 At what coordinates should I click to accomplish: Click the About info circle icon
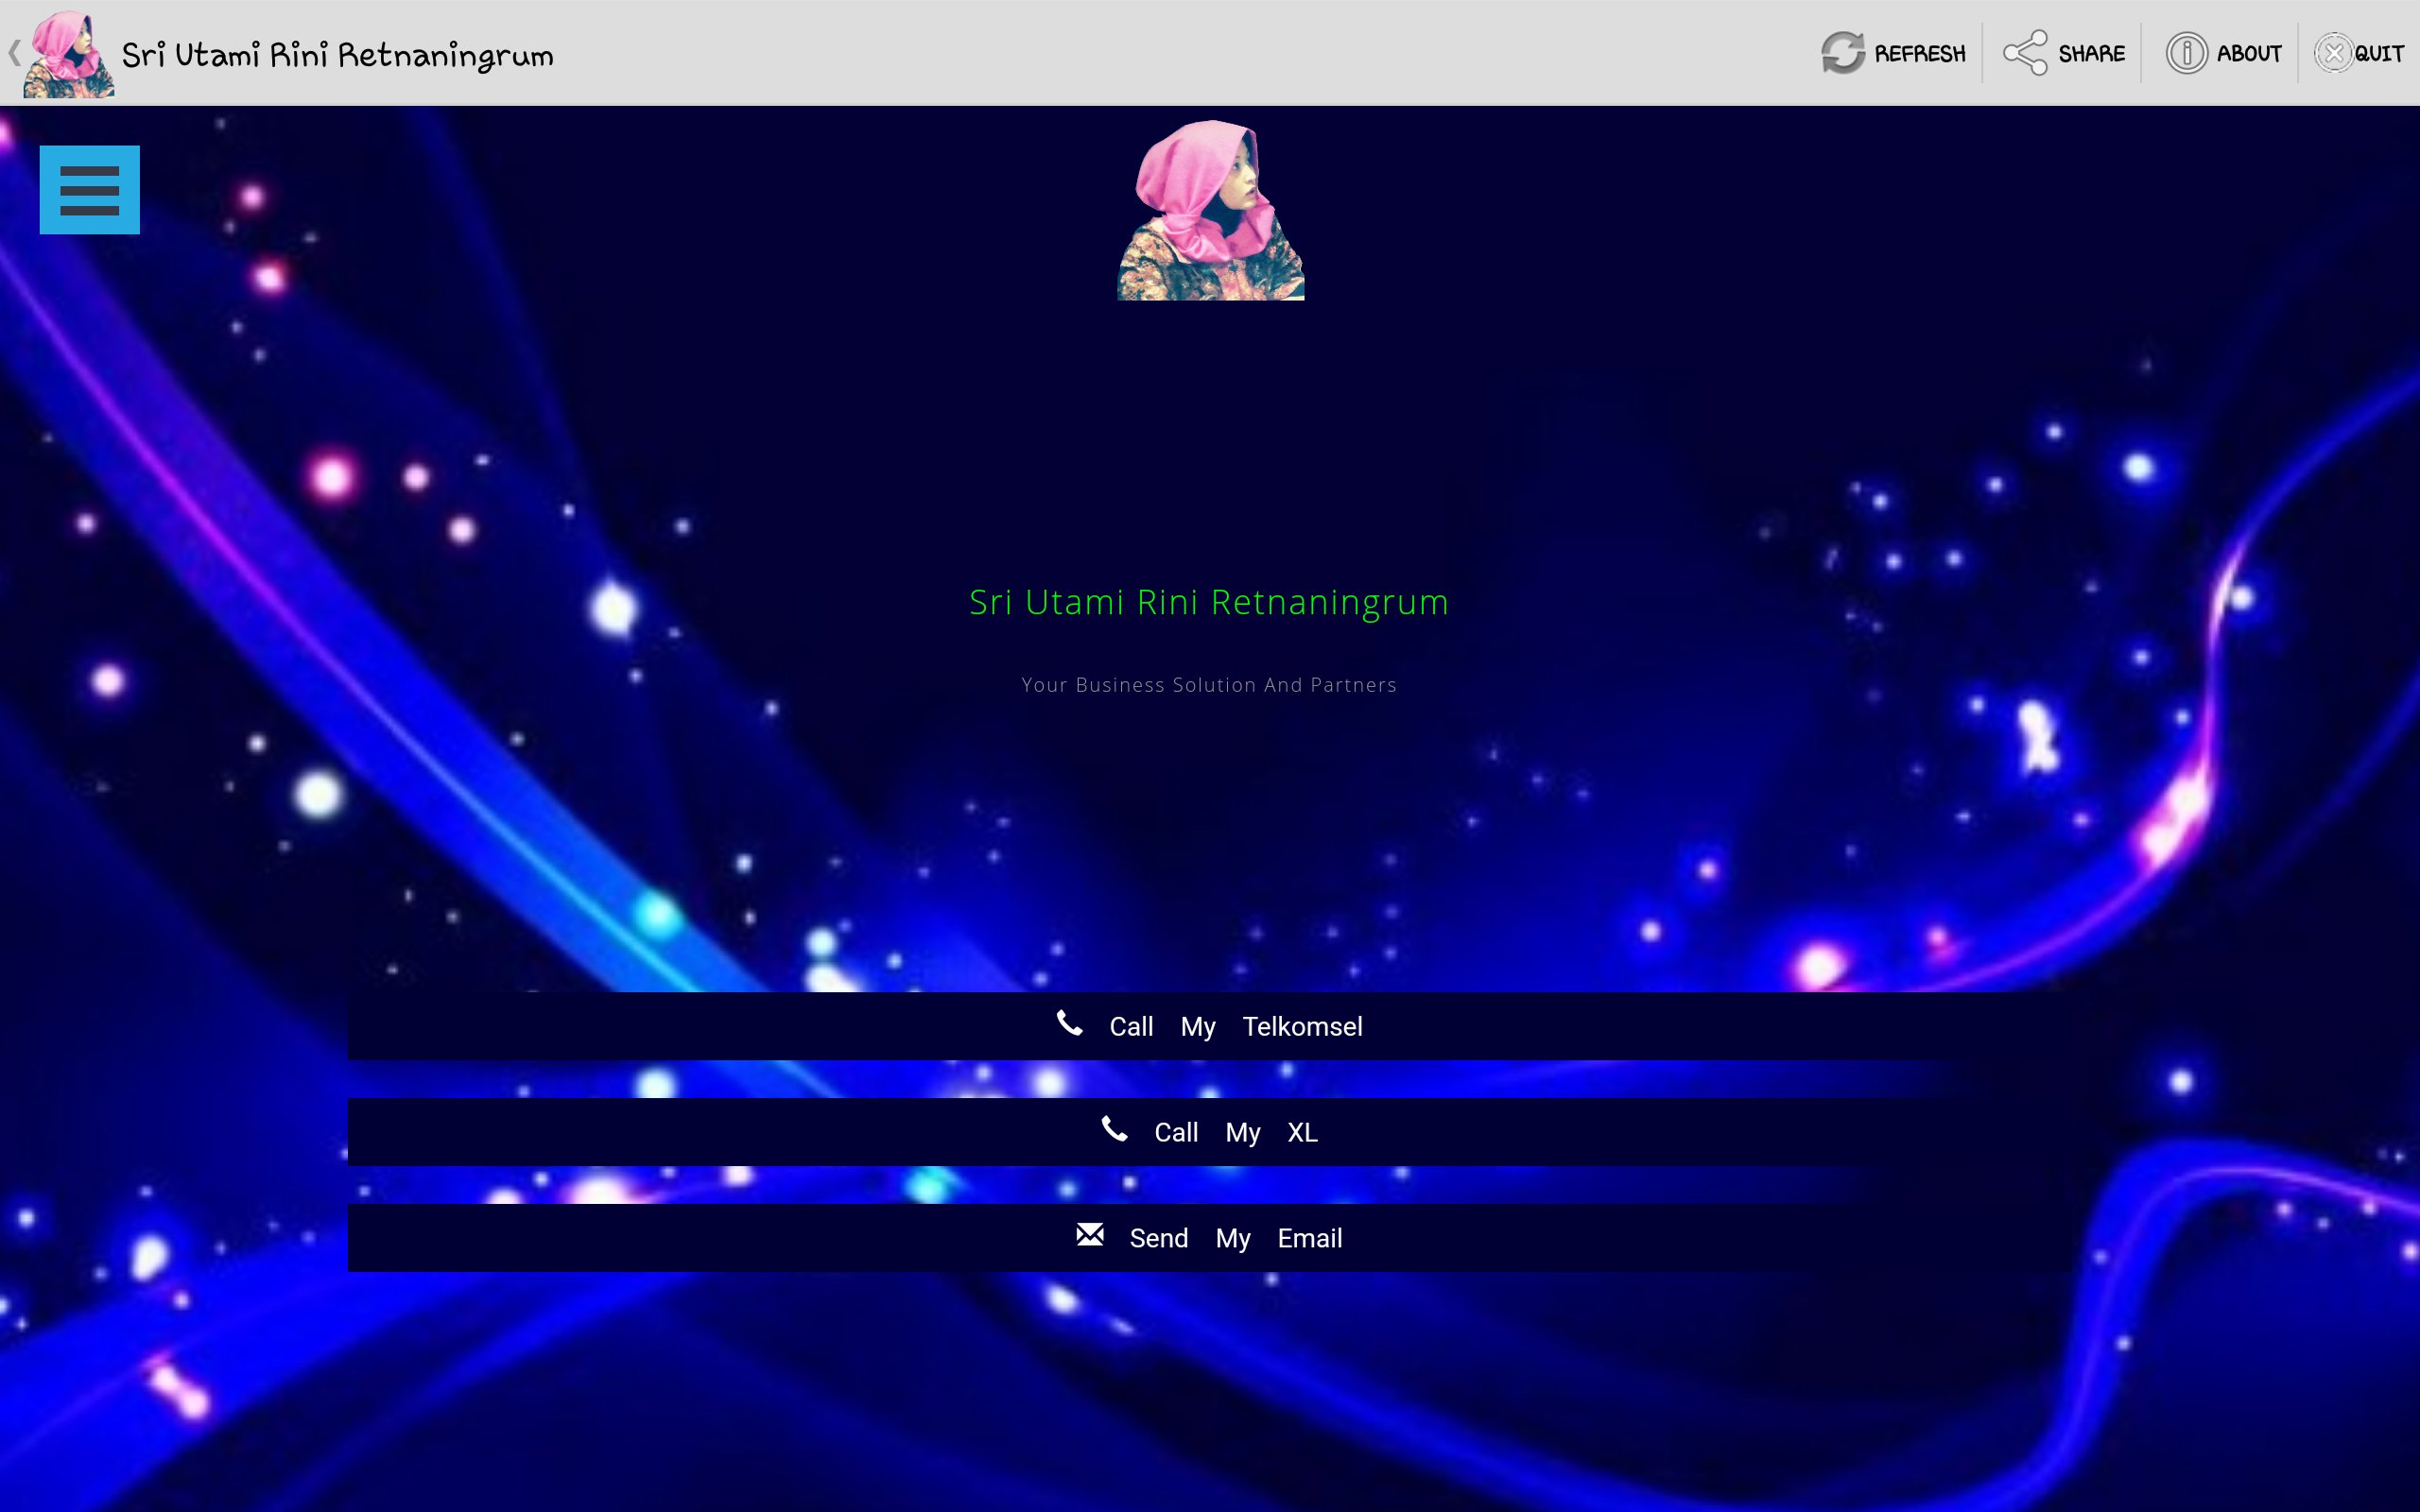(2186, 53)
